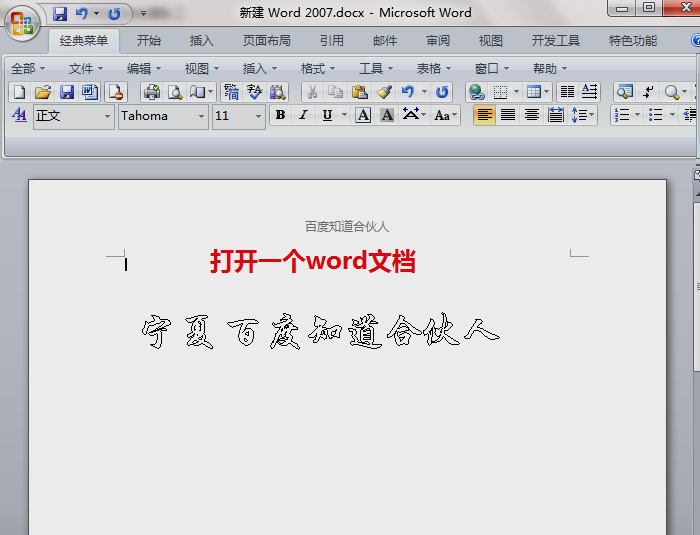The height and width of the screenshot is (535, 700).
Task: Expand the bullet list dropdown arrow
Action: point(672,115)
